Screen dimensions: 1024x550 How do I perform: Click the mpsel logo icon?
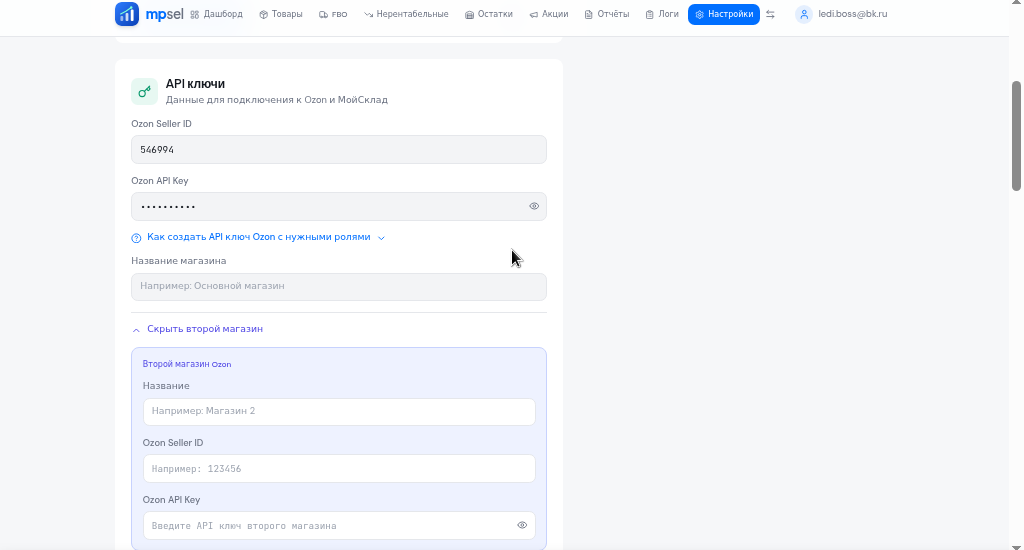click(127, 14)
